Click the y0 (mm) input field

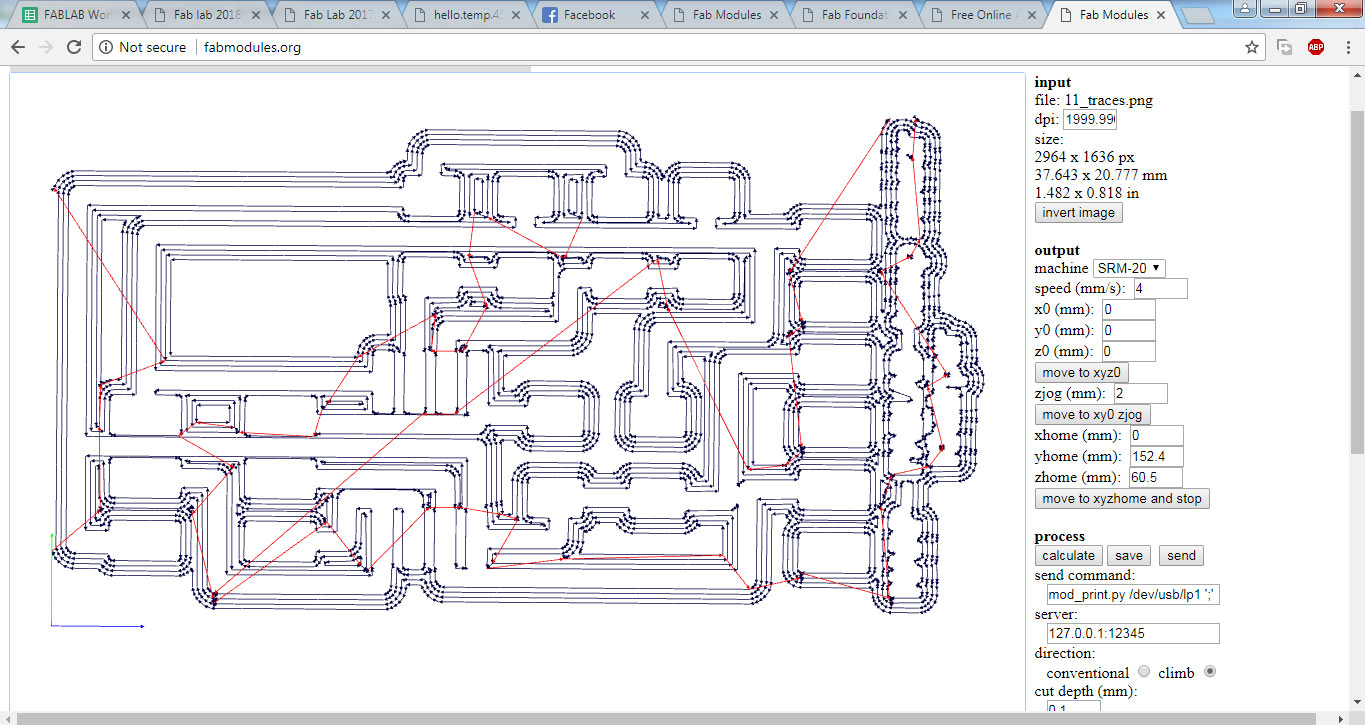click(x=1128, y=330)
